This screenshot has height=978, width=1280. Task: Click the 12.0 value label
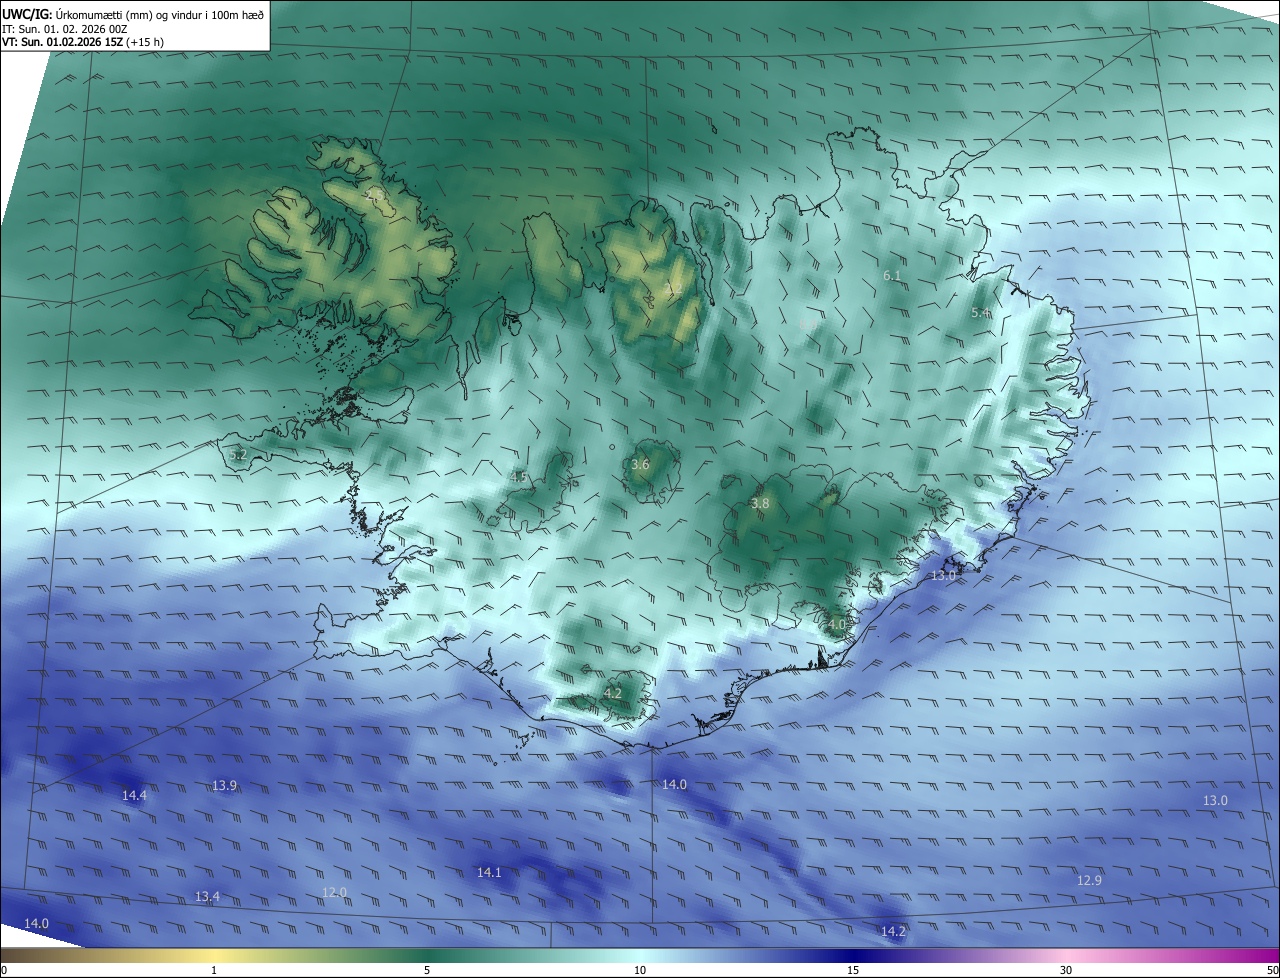[x=334, y=893]
